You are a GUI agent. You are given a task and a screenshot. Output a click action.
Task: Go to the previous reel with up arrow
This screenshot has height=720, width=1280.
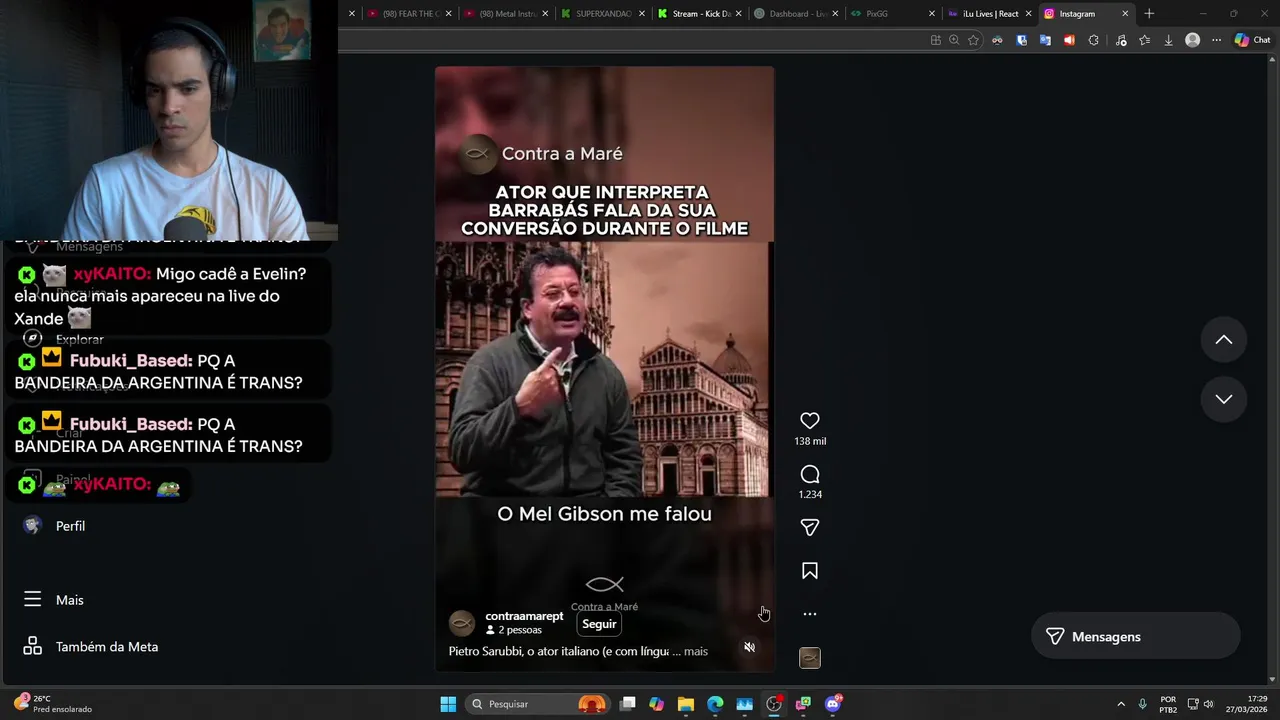[x=1223, y=340]
